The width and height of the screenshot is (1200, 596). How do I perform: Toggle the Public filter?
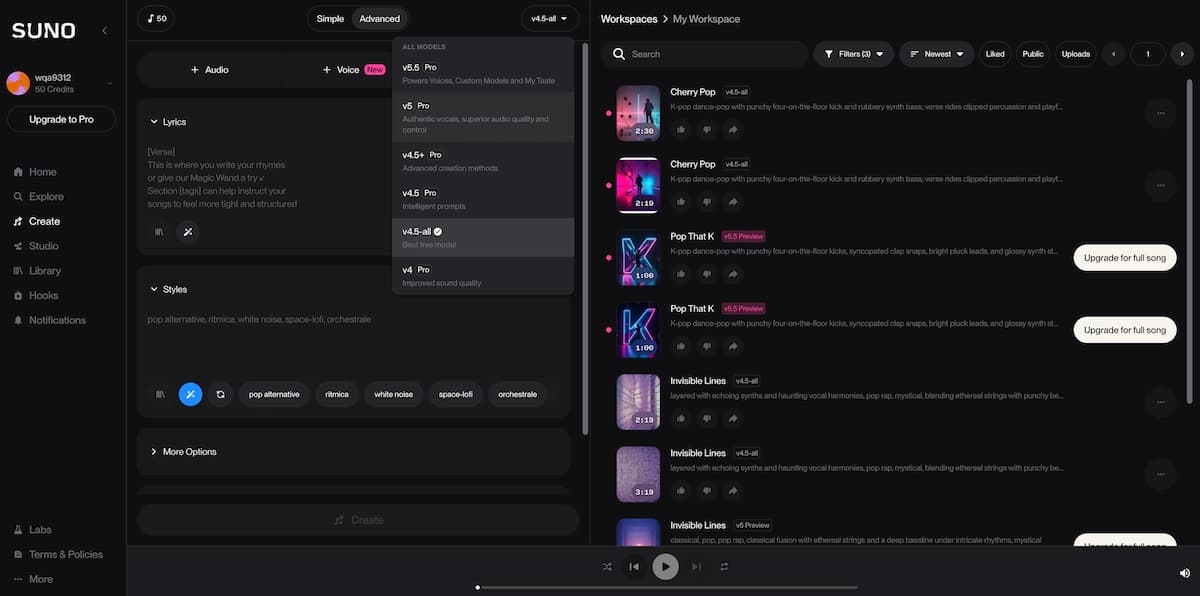(x=1033, y=54)
